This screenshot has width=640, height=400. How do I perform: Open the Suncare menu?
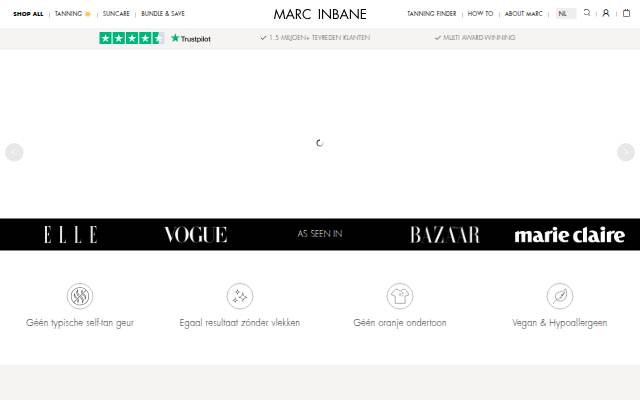[x=116, y=13]
